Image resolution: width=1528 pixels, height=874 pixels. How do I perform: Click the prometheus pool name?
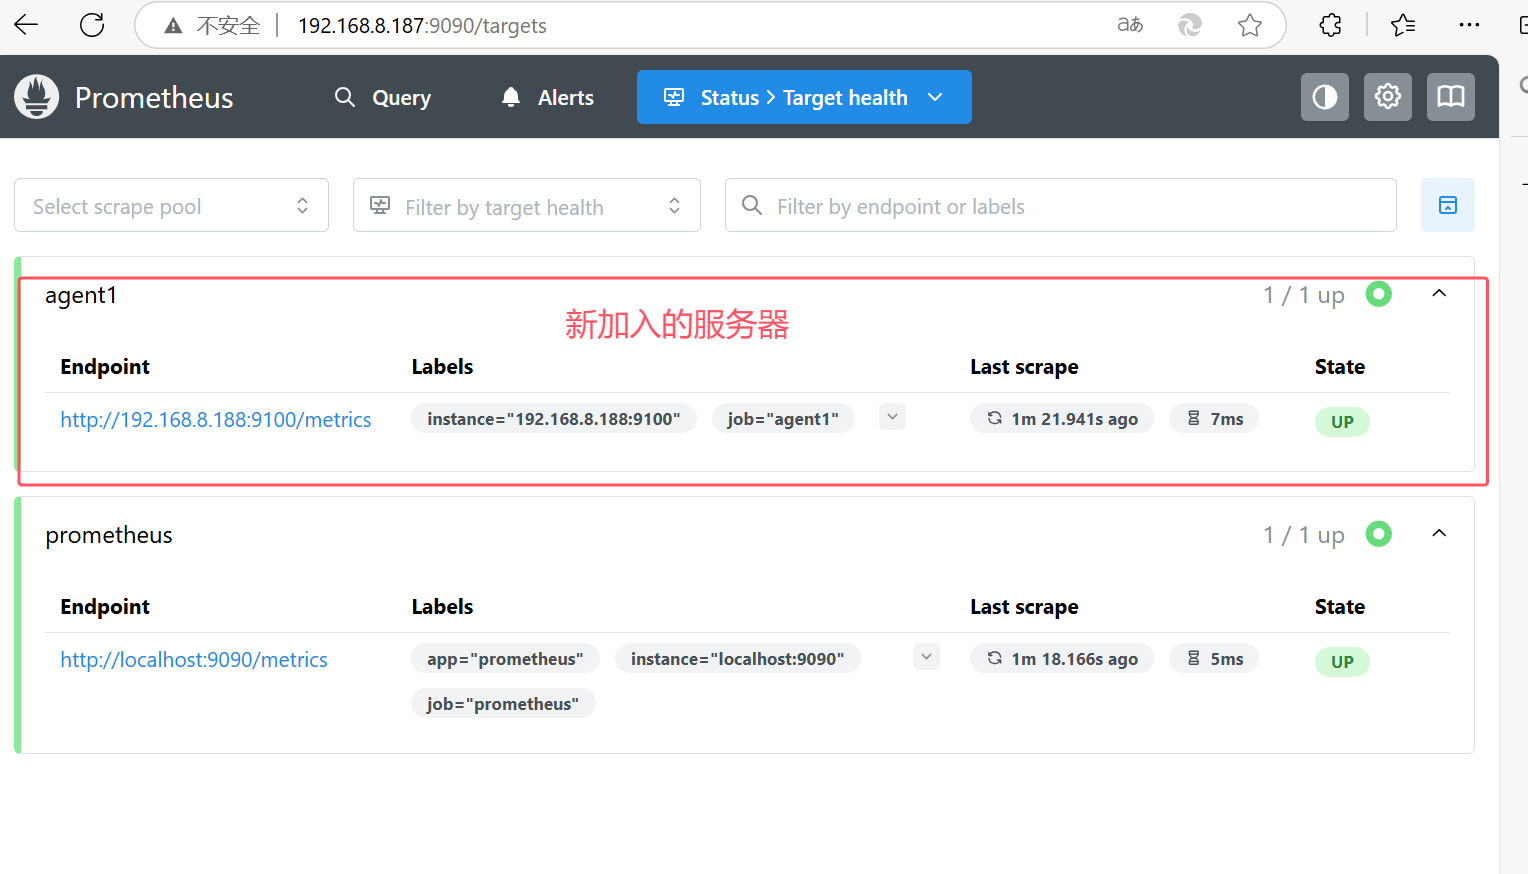(x=109, y=535)
